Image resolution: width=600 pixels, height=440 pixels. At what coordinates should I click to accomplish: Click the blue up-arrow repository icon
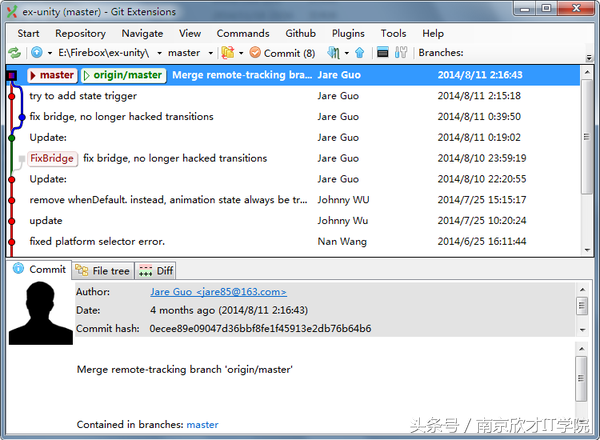click(x=37, y=52)
